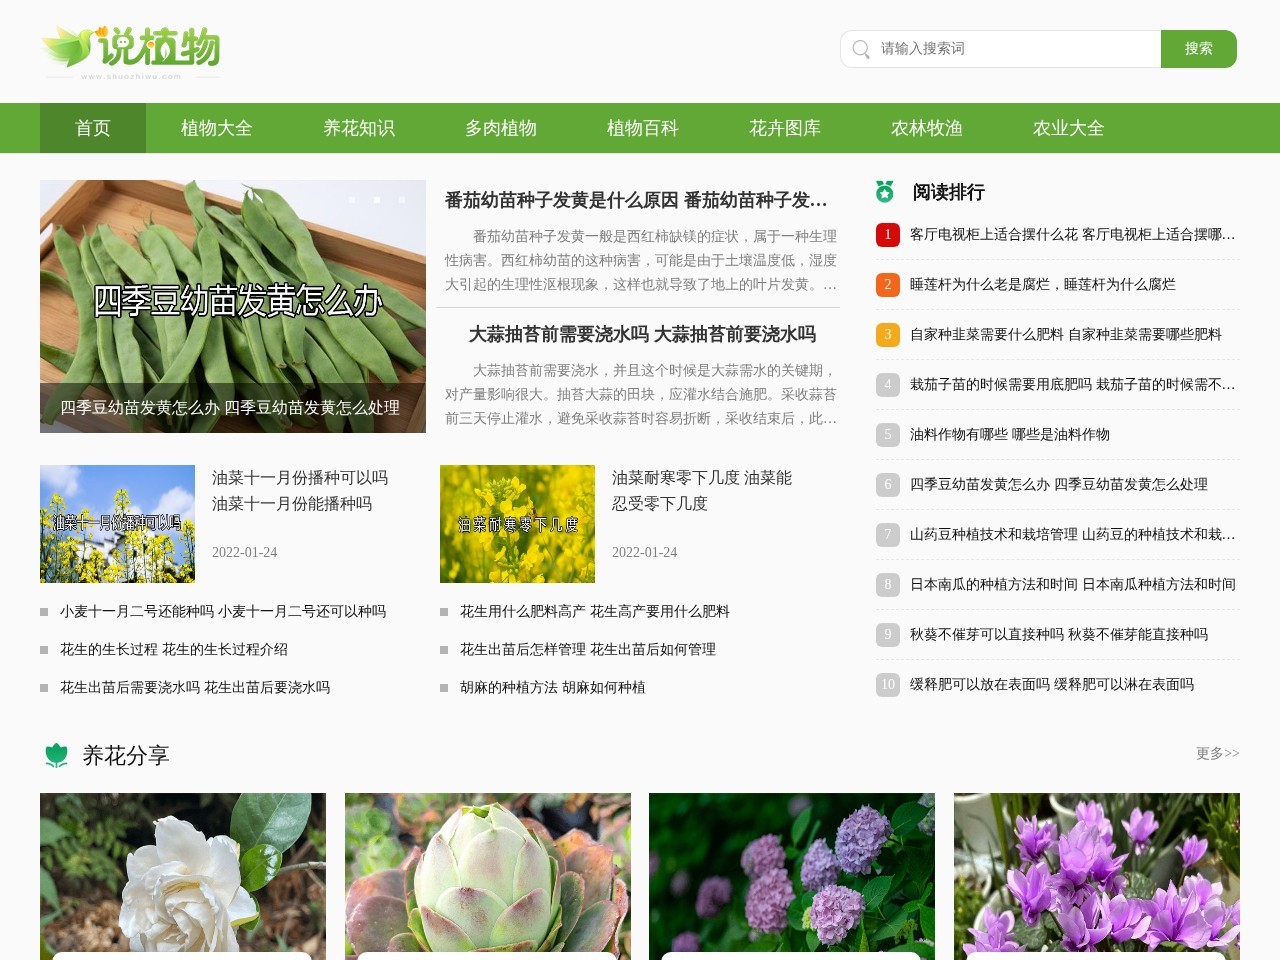Click the medal icon beside 阅读排行
1280x960 pixels.
click(x=886, y=192)
